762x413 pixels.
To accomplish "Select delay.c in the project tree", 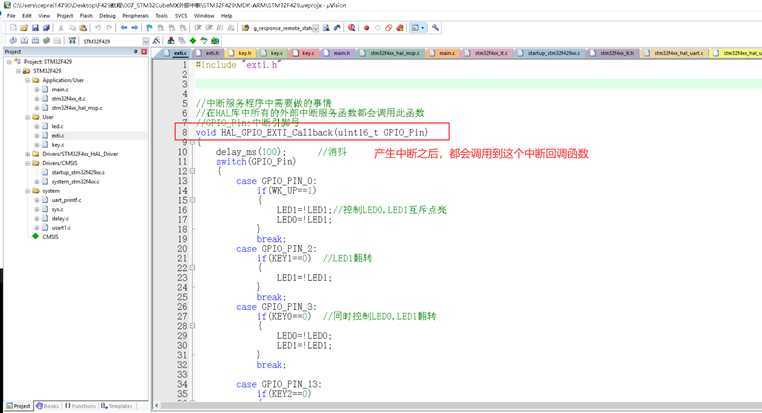I will click(60, 219).
